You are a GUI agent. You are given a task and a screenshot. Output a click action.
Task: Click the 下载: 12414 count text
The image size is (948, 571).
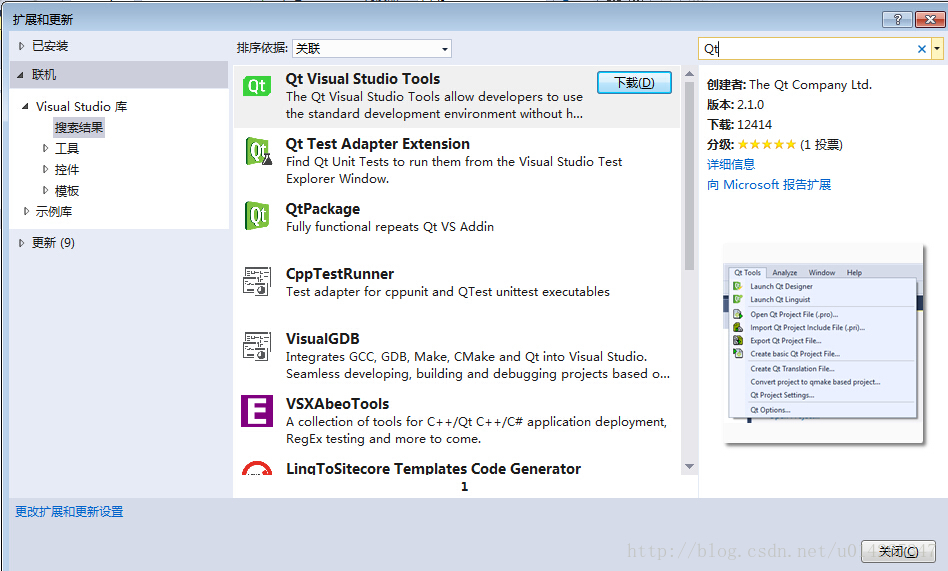pyautogui.click(x=739, y=125)
